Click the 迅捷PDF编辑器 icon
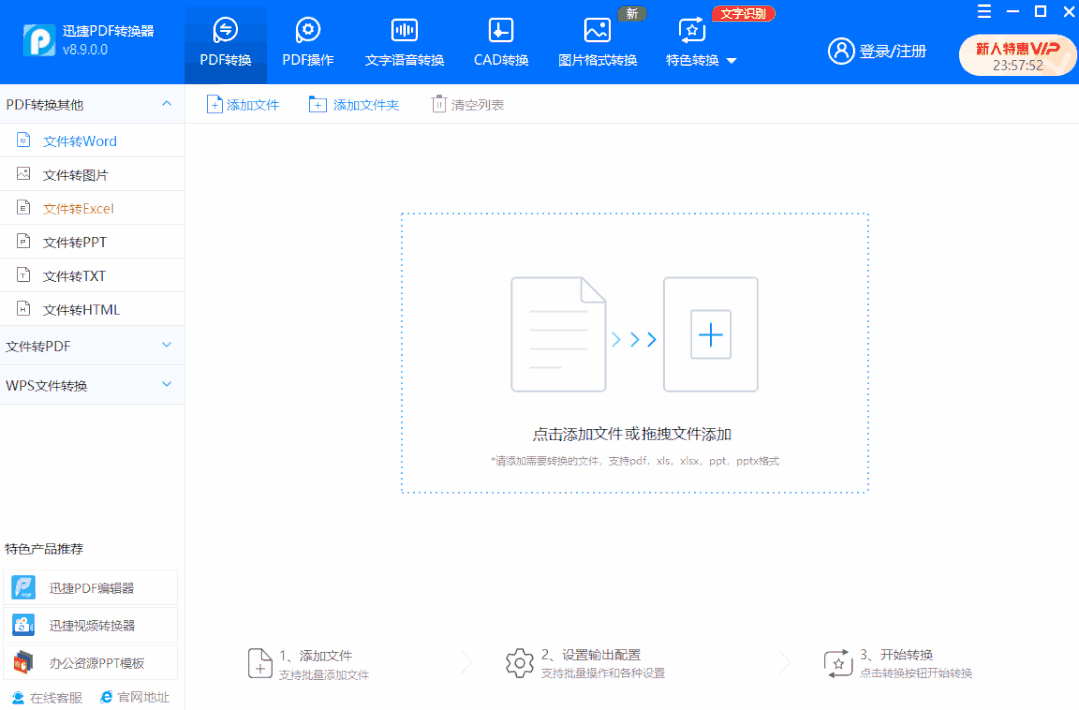The width and height of the screenshot is (1079, 710). (x=23, y=588)
